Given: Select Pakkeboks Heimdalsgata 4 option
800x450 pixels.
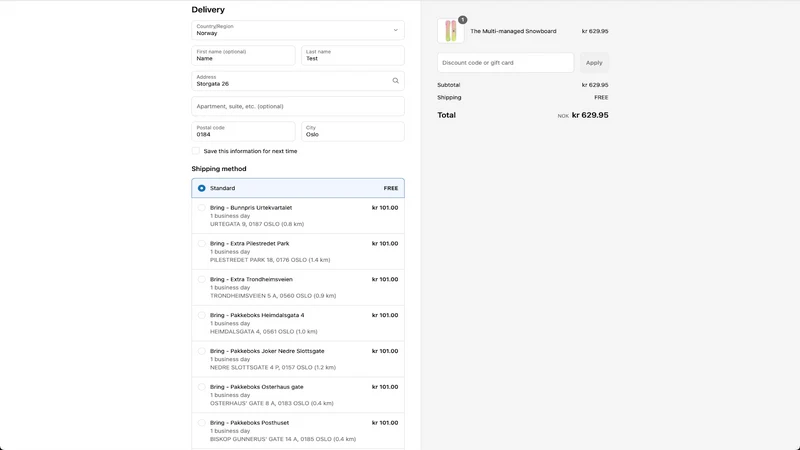Looking at the screenshot, I should (x=298, y=323).
